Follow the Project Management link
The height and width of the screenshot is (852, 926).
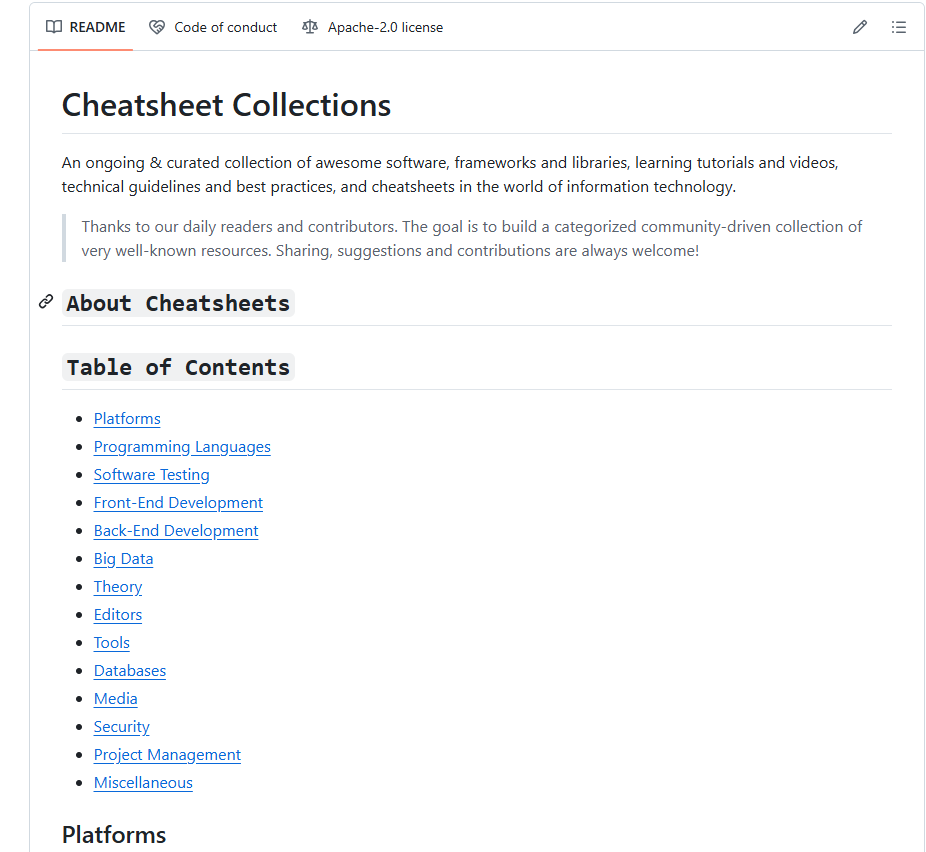click(167, 755)
